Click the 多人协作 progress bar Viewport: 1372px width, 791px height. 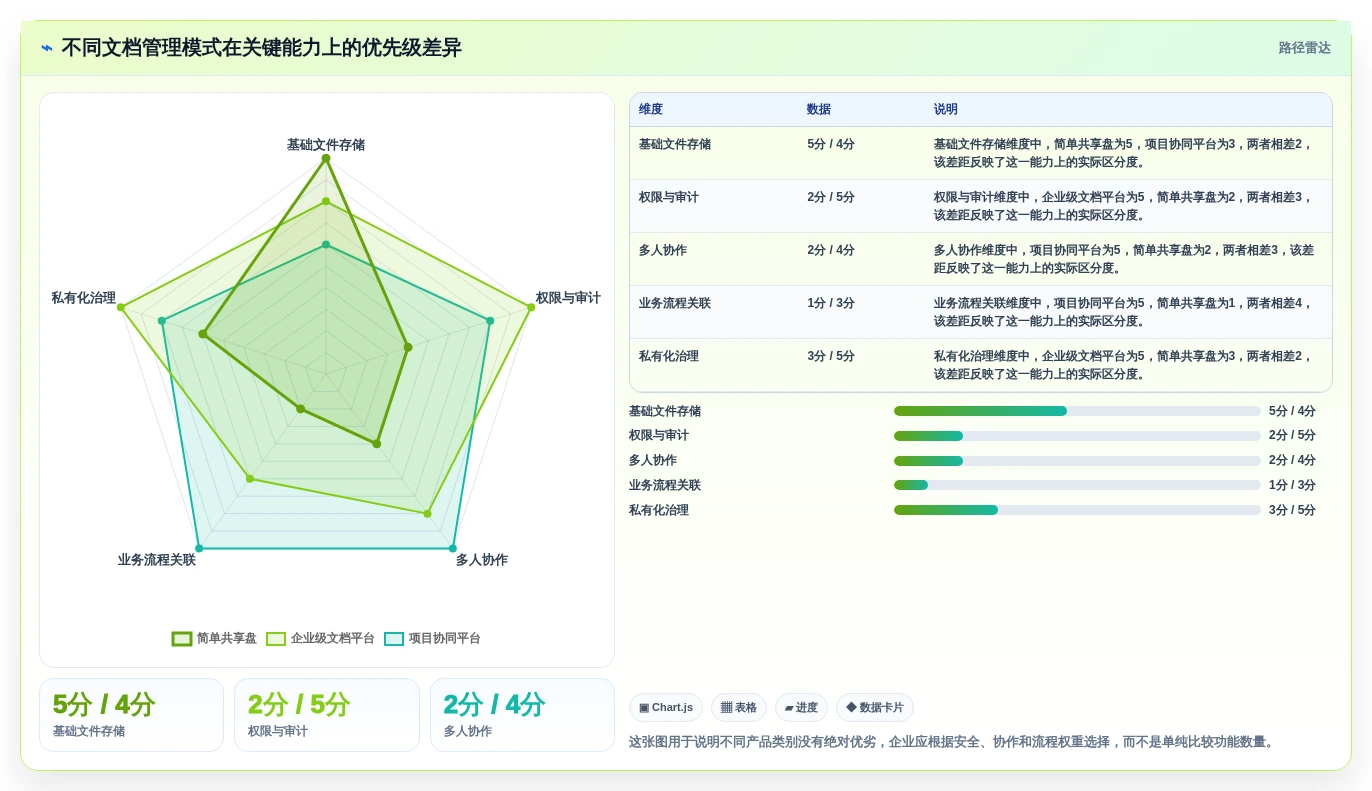[x=1077, y=461]
